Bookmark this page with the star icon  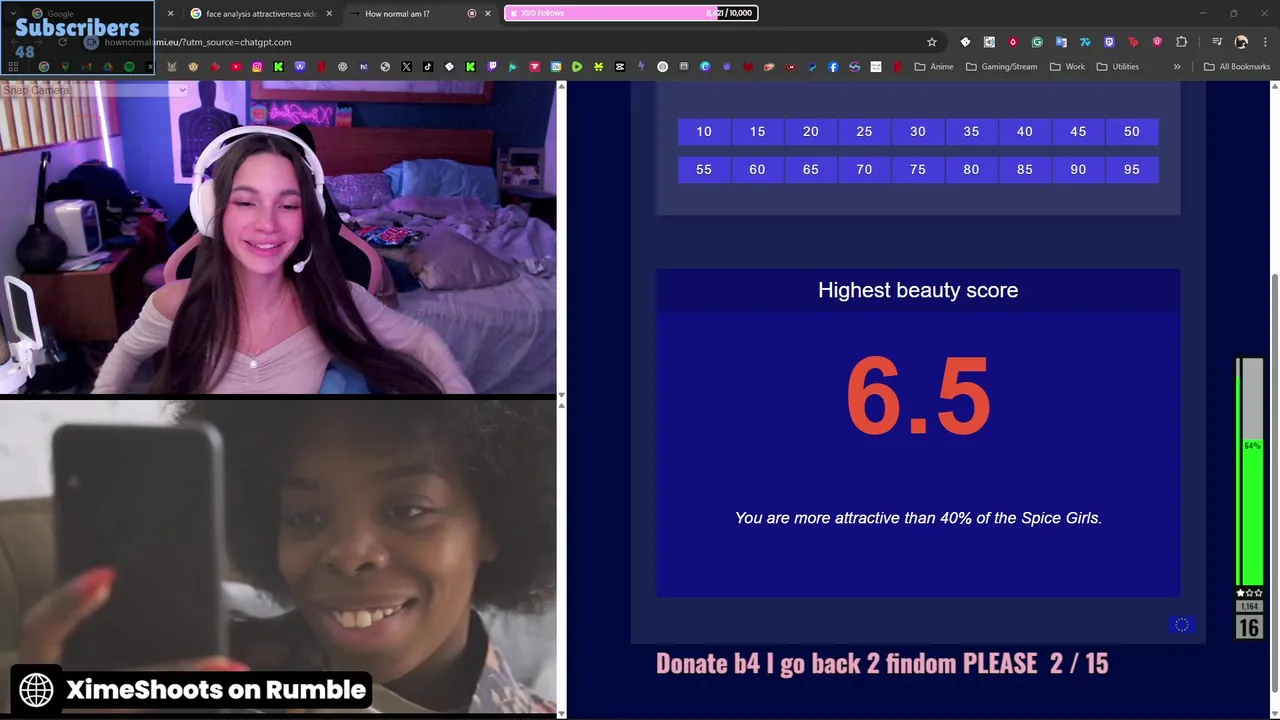click(932, 42)
